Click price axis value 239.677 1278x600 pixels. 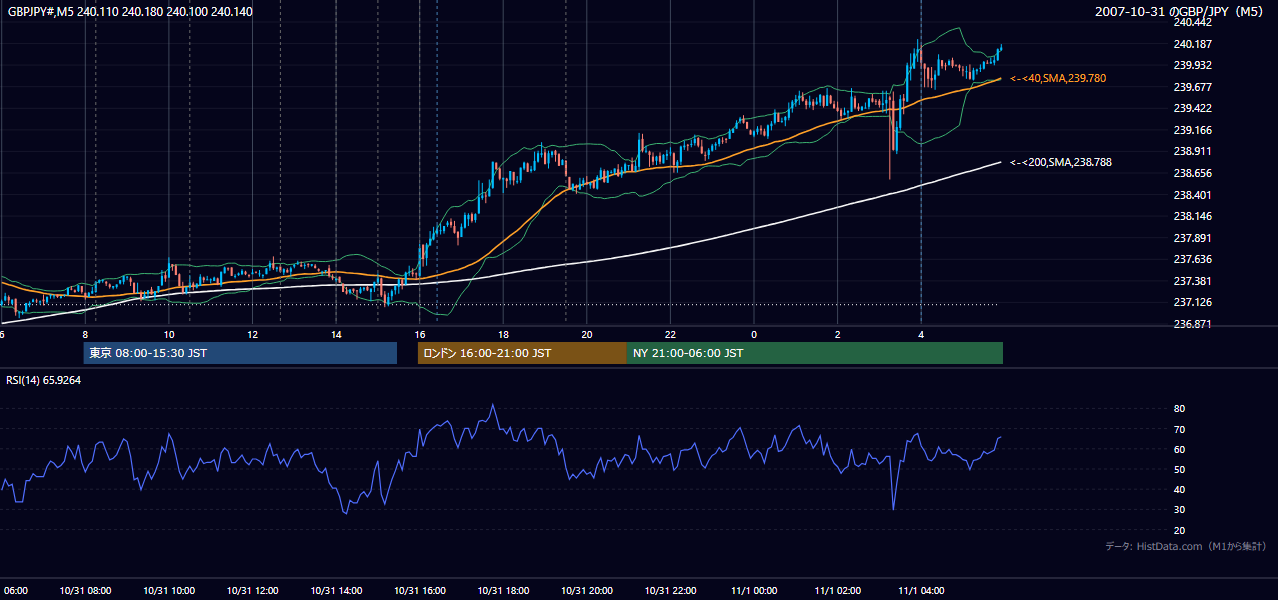[x=1193, y=87]
